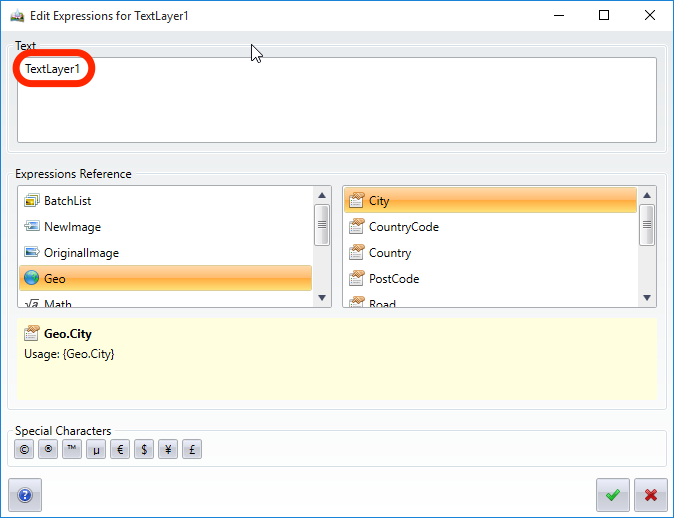Confirm changes with the green checkmark button

[612, 494]
